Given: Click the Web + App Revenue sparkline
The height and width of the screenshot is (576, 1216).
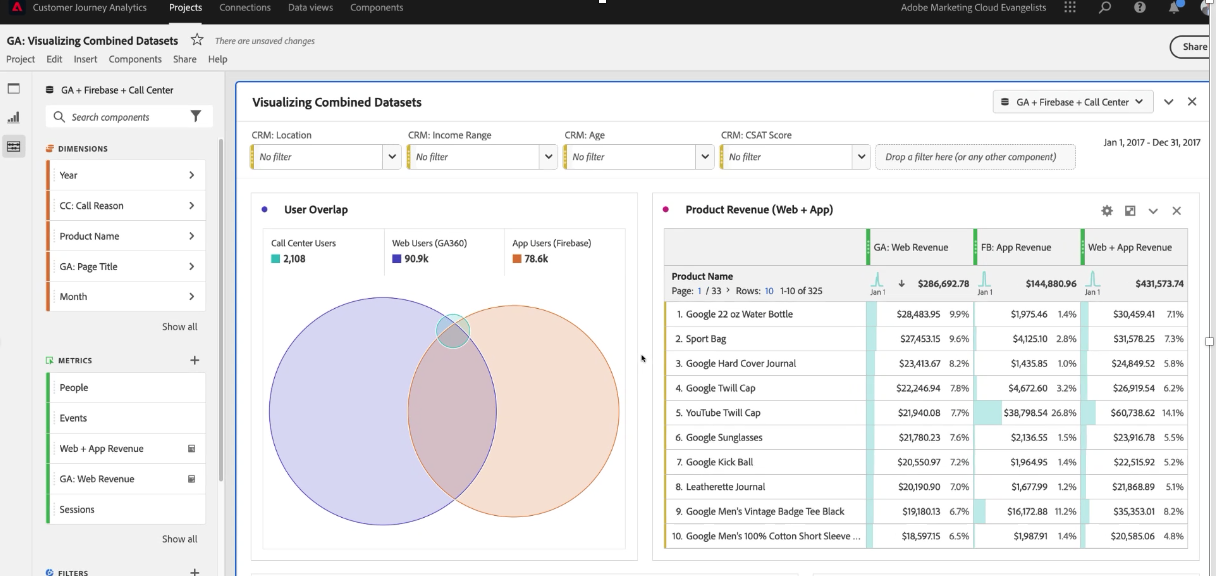Looking at the screenshot, I should [1093, 281].
